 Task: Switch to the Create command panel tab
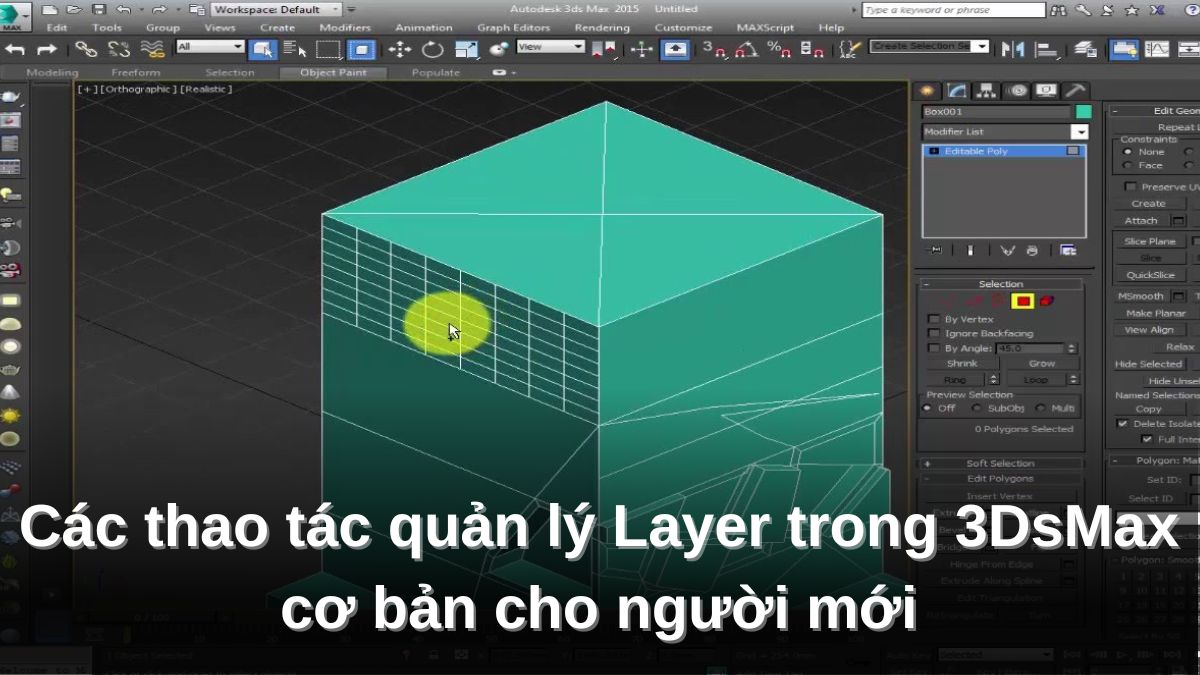[x=927, y=90]
